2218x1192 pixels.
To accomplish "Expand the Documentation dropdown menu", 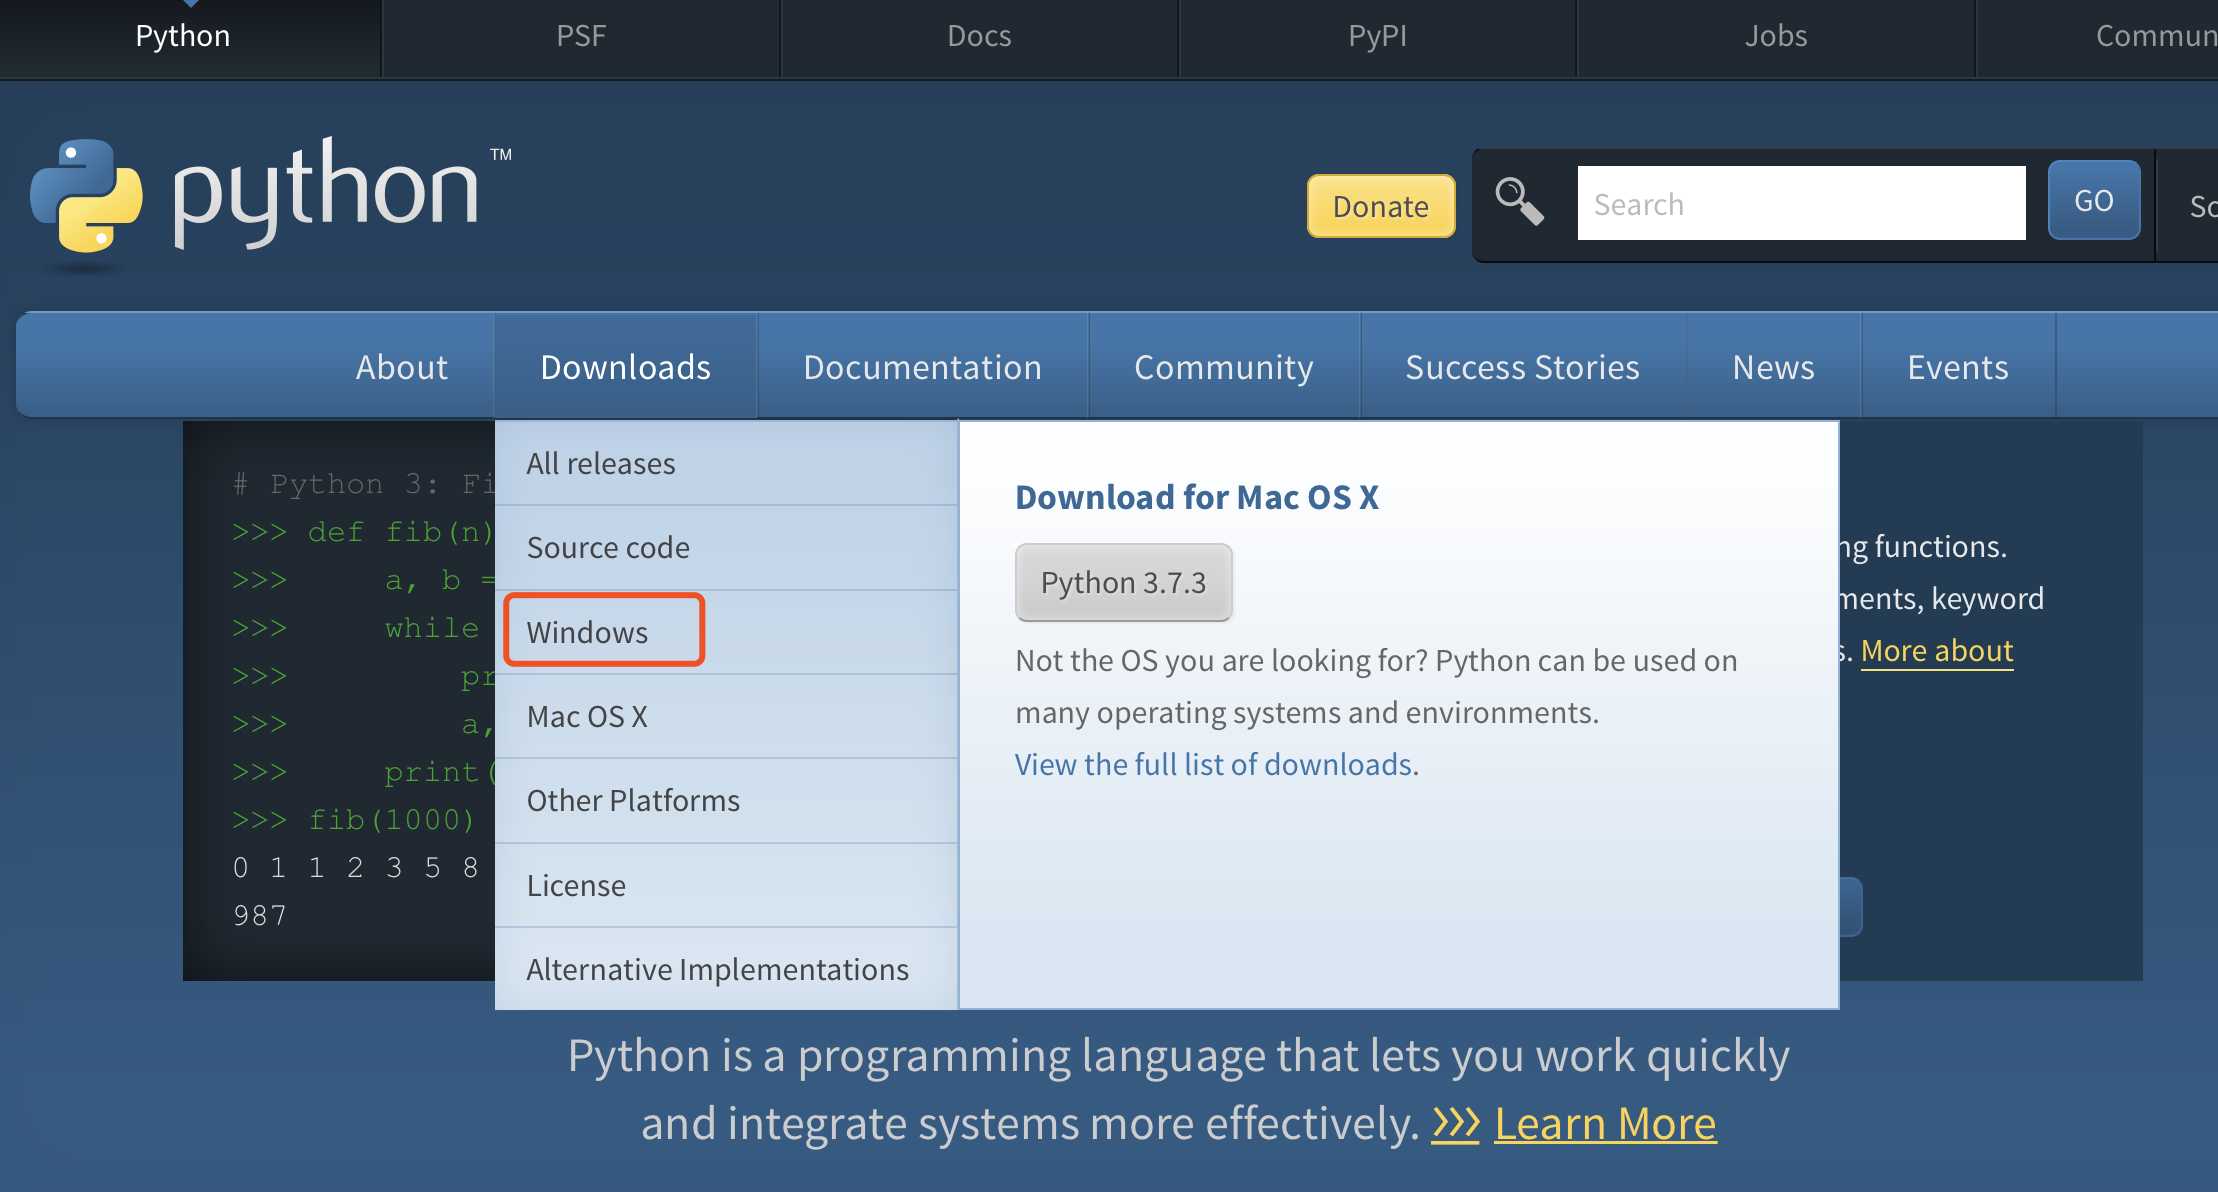I will 920,366.
